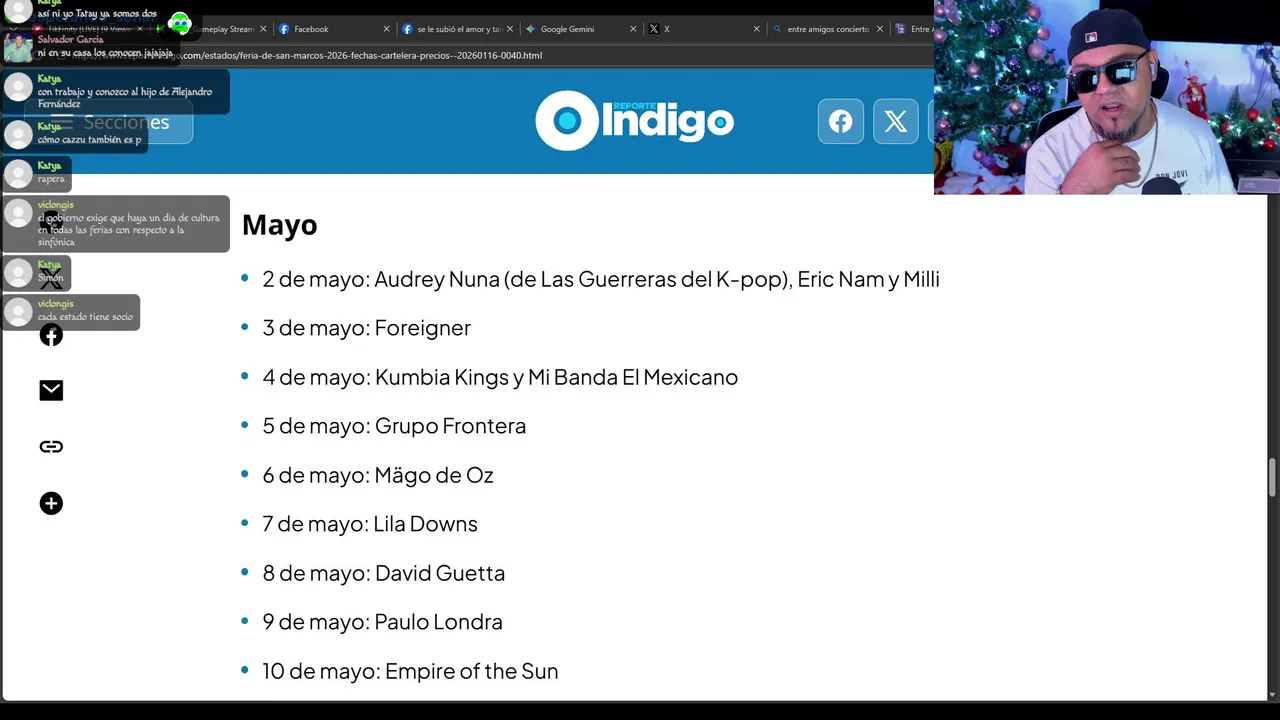
Task: Close the Facebook browser tab
Action: (x=386, y=29)
